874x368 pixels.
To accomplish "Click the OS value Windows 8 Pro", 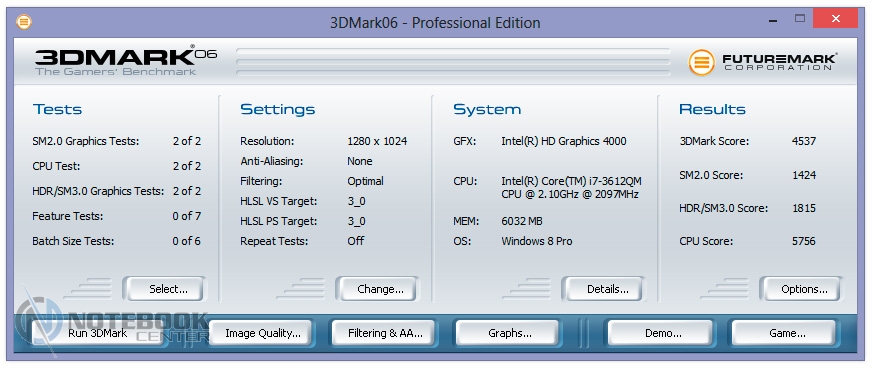I will click(537, 241).
